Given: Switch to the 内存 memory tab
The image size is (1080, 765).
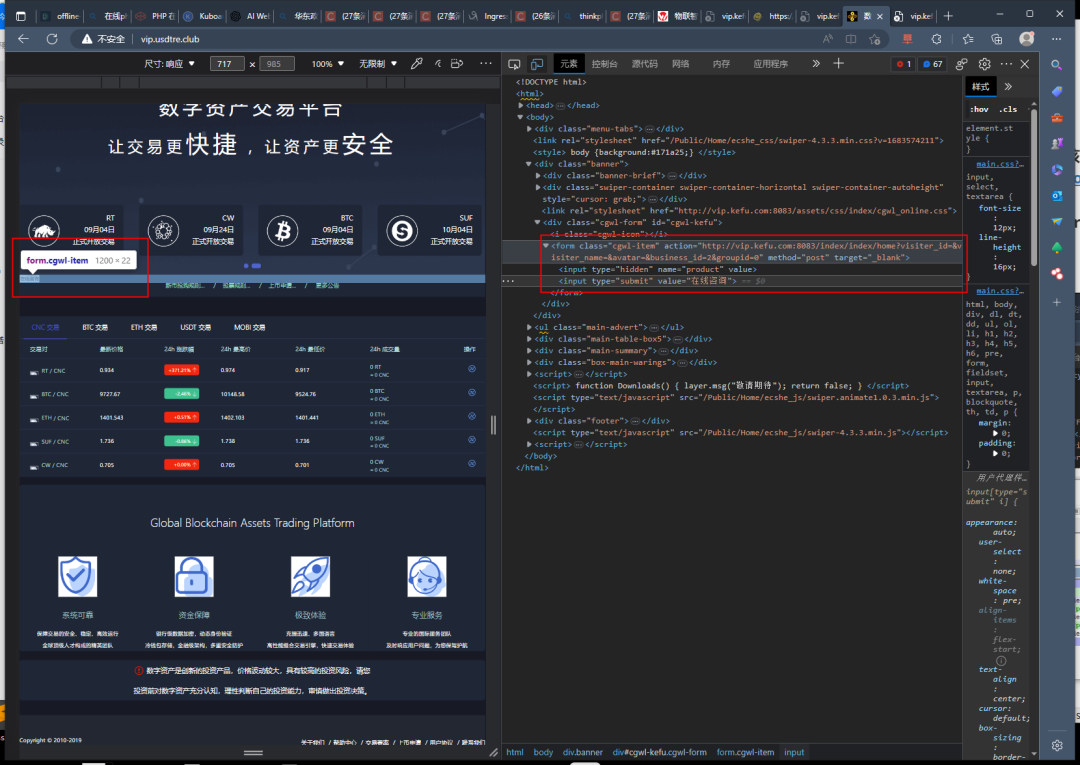Looking at the screenshot, I should click(x=721, y=64).
